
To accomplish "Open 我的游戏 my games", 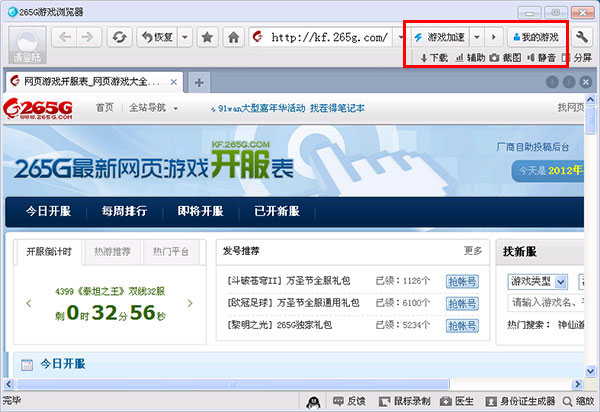I will 536,37.
